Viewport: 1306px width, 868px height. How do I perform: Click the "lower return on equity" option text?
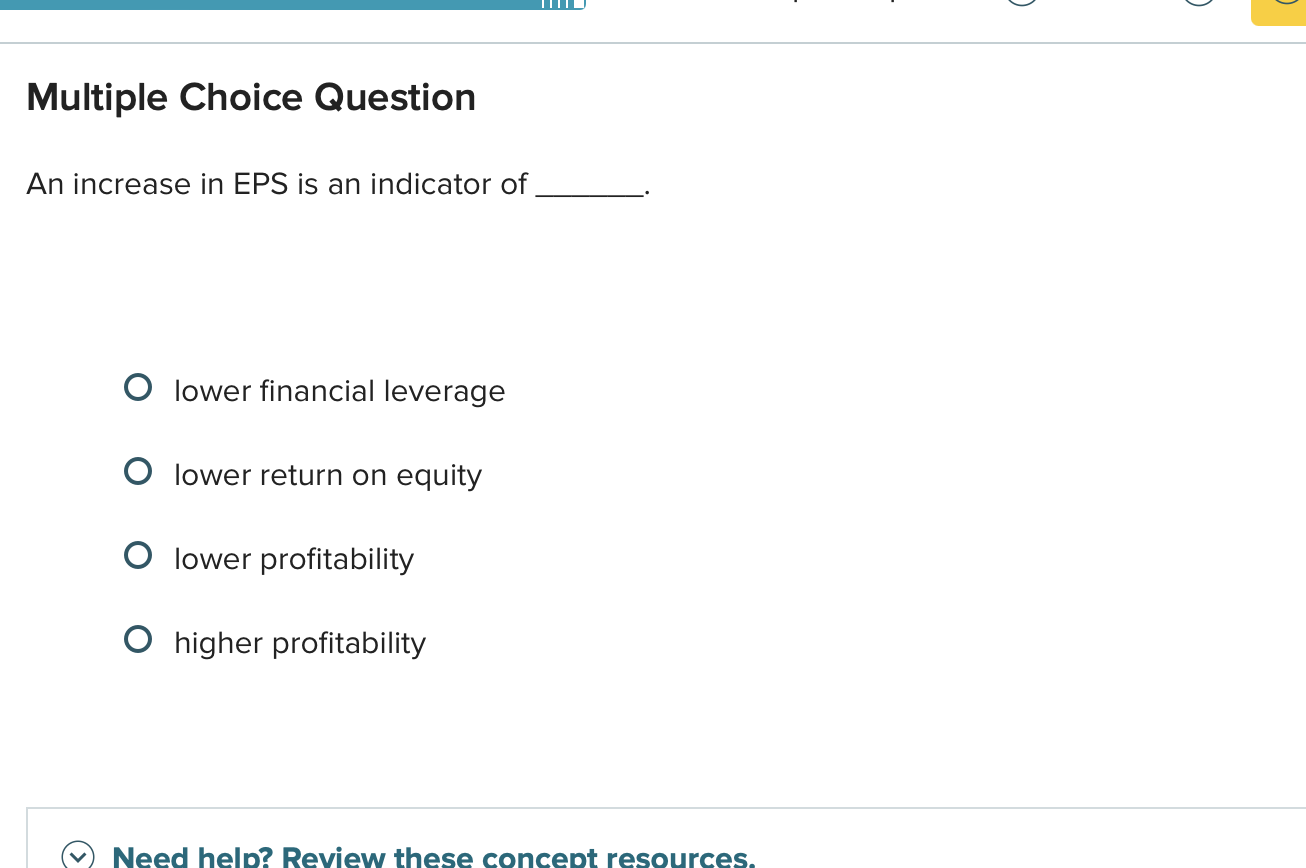point(328,475)
